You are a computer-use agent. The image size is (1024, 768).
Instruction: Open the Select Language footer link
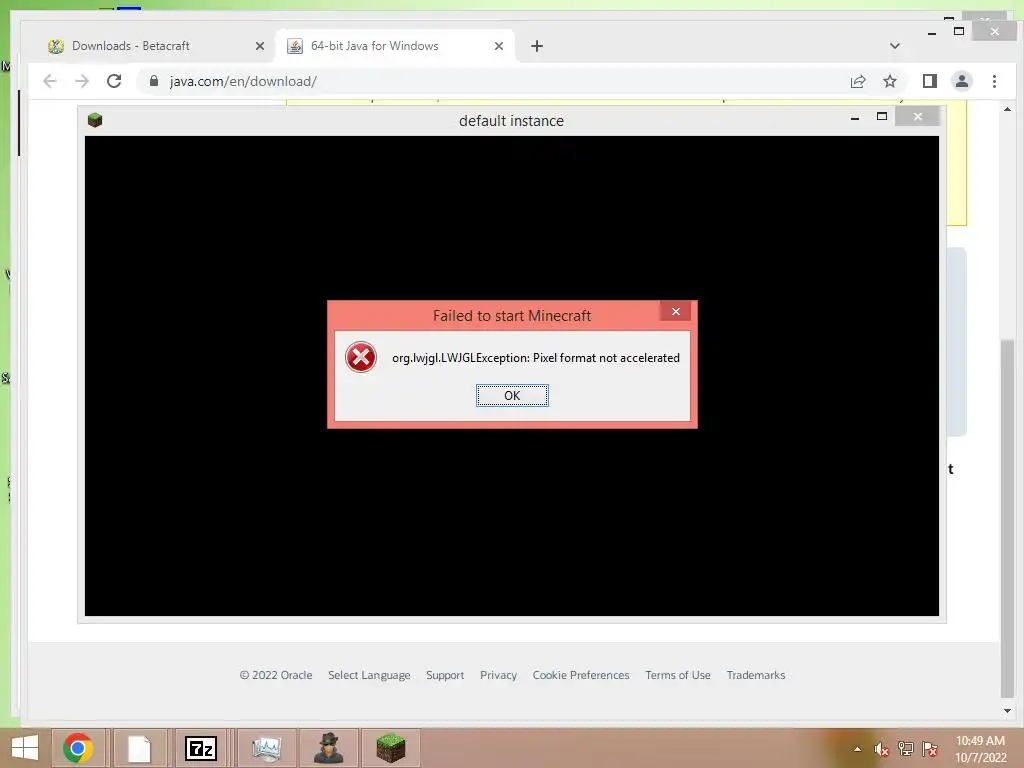pos(369,675)
